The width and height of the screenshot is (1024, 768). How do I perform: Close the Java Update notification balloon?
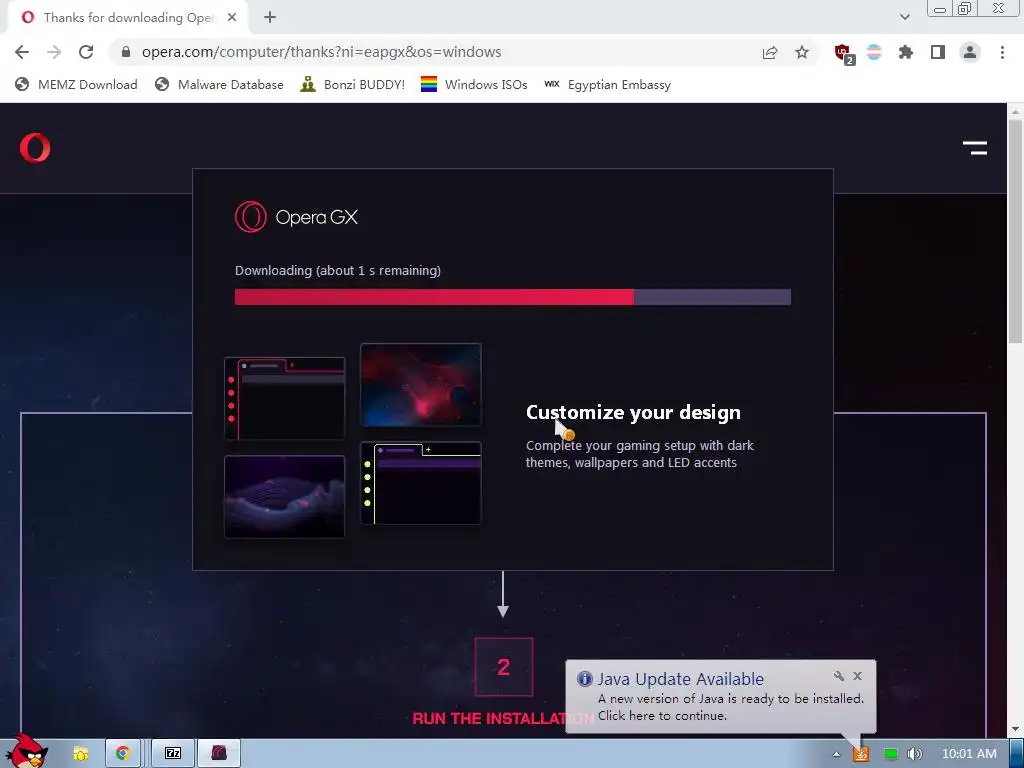coord(857,676)
